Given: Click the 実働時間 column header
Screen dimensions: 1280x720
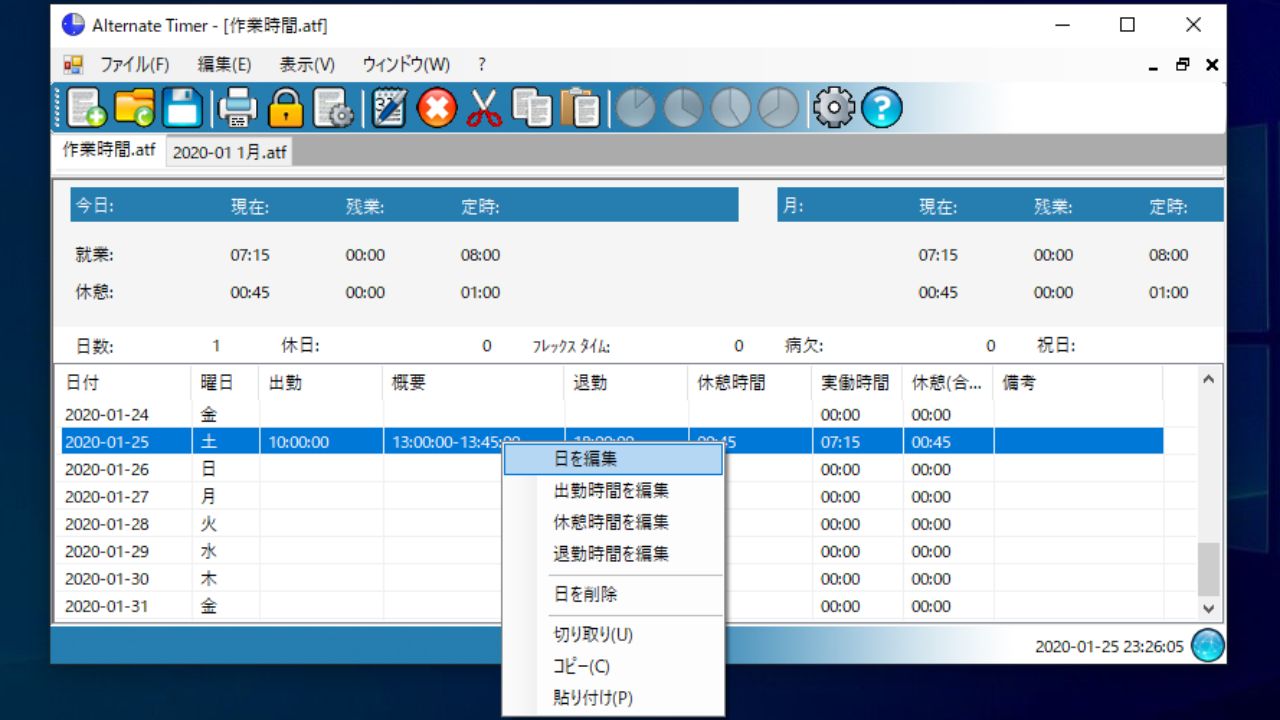Looking at the screenshot, I should tap(857, 383).
